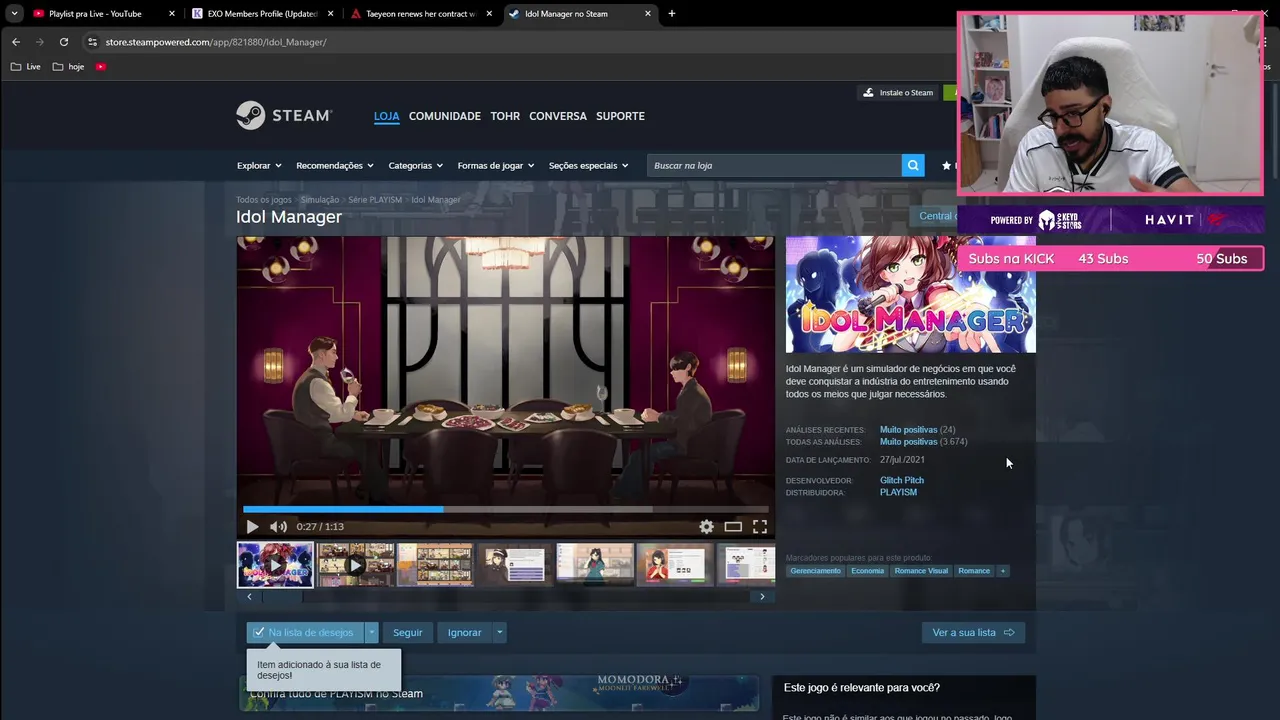The height and width of the screenshot is (720, 1280).
Task: Open the Explorar menu
Action: coord(259,165)
